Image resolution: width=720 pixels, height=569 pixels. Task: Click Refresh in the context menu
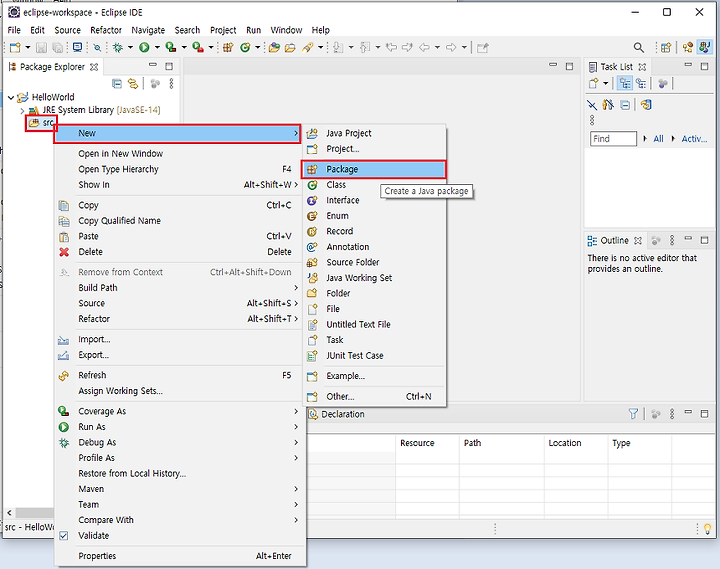(x=180, y=375)
